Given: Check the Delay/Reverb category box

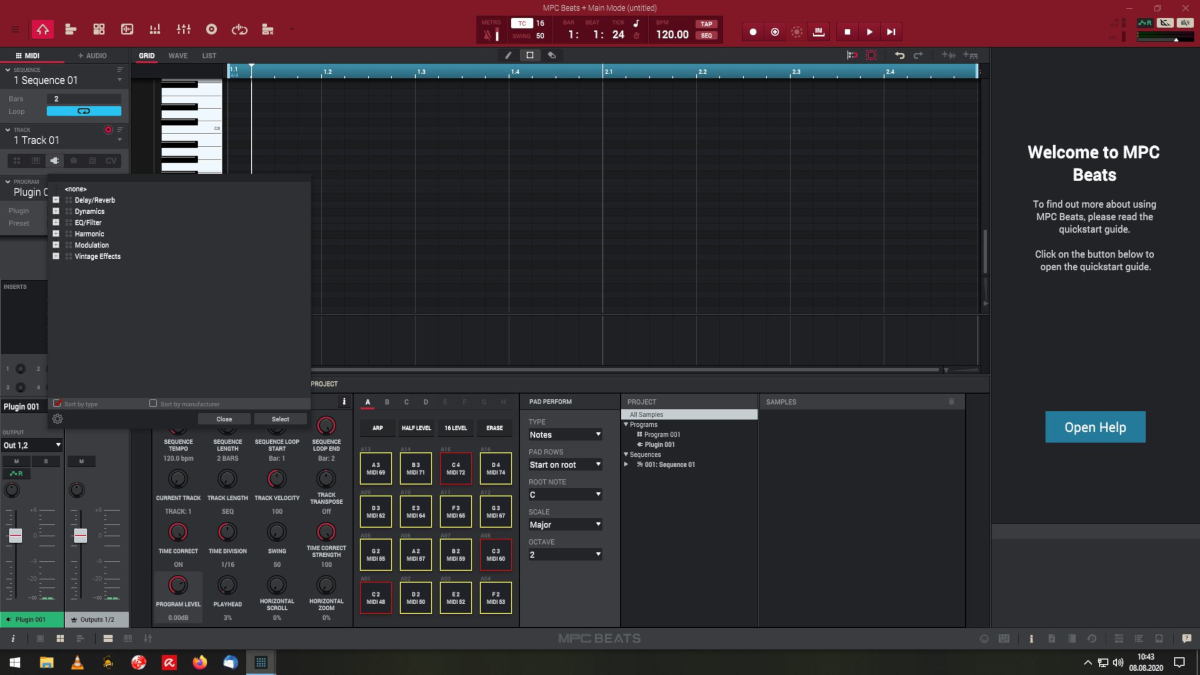Looking at the screenshot, I should pyautogui.click(x=57, y=200).
